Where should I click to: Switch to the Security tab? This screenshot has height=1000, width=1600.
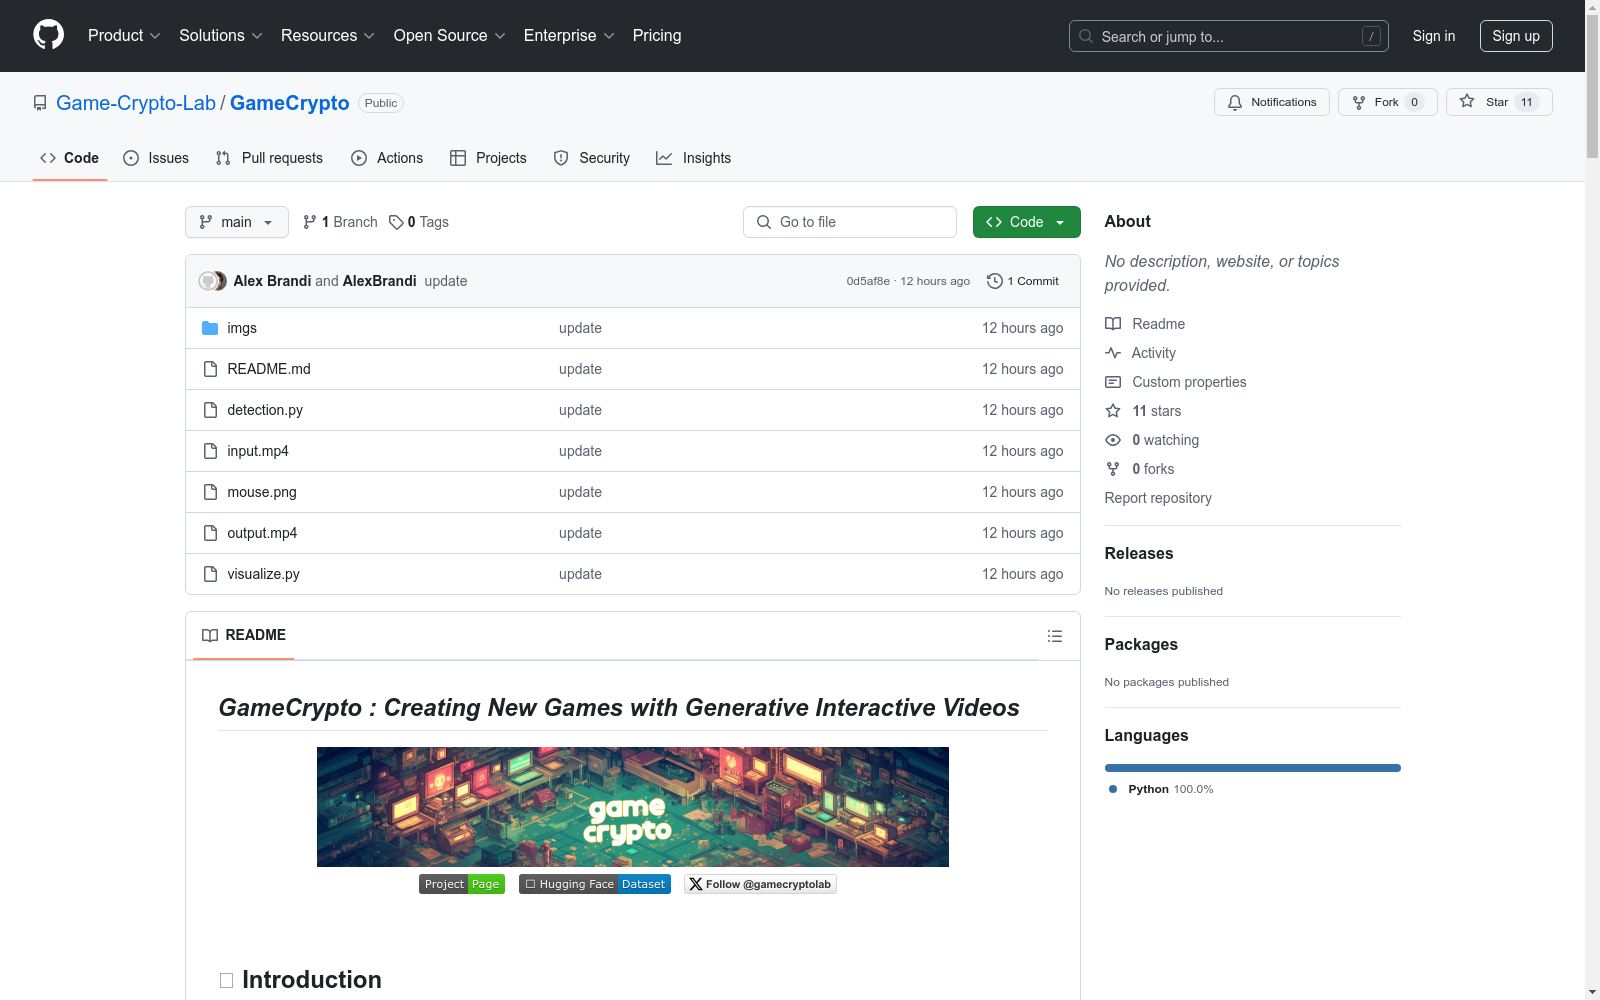coord(592,158)
